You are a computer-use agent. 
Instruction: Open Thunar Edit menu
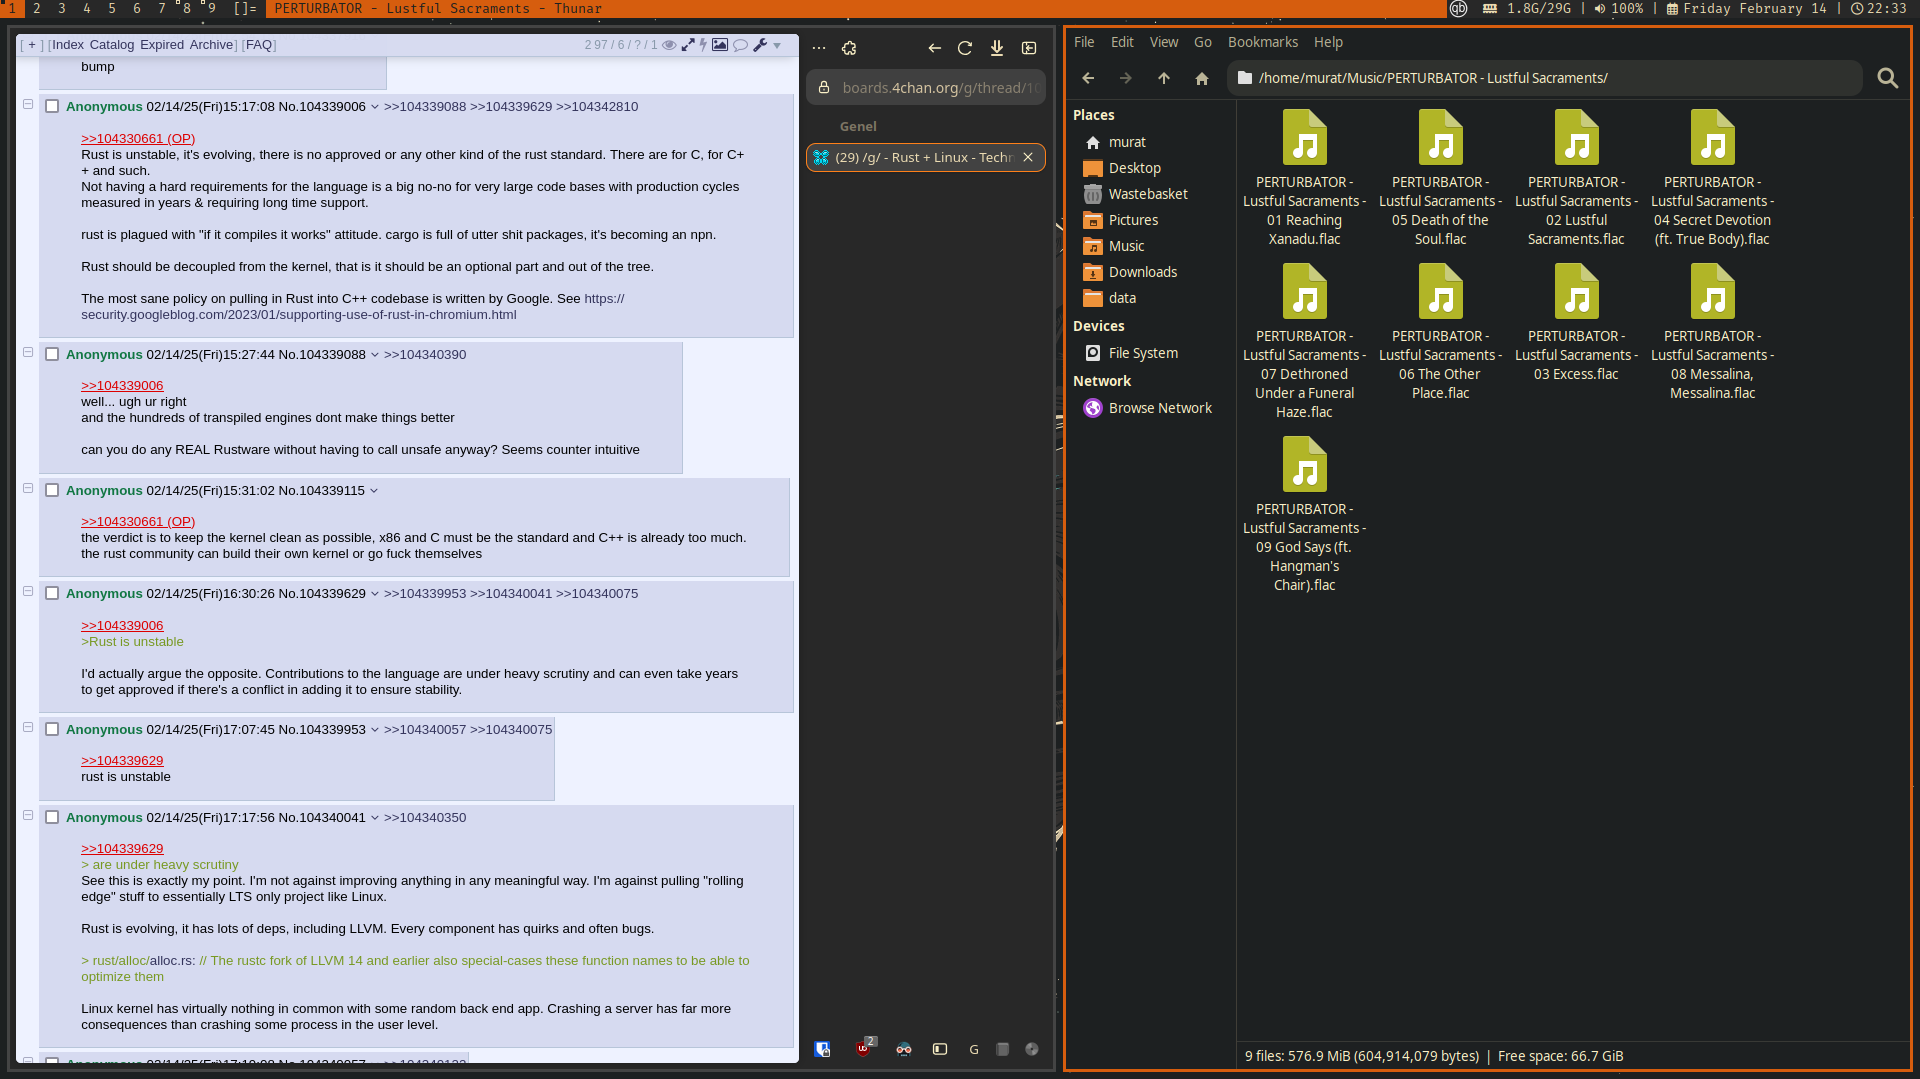[x=1122, y=42]
